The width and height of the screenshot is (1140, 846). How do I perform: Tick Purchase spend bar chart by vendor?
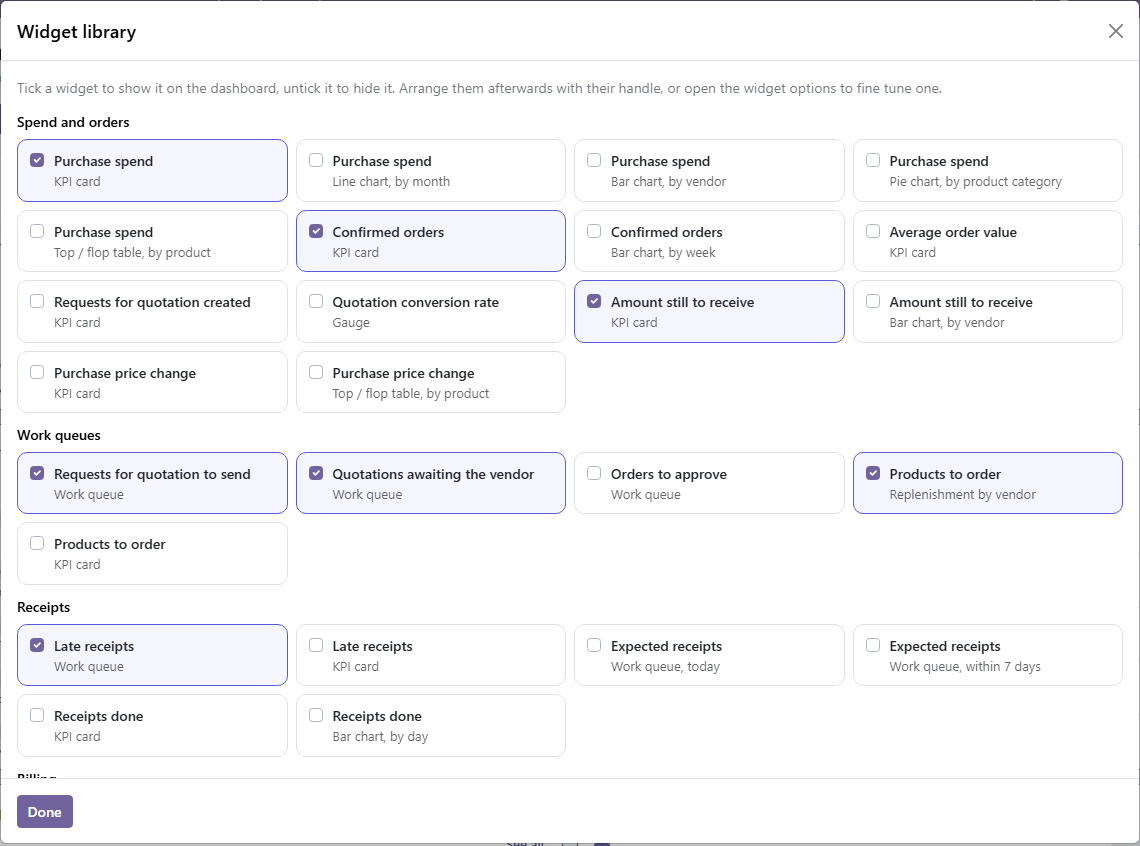pos(594,161)
